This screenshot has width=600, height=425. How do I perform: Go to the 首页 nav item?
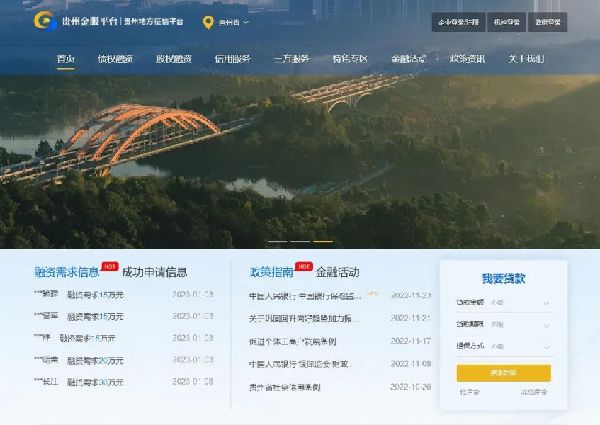[x=65, y=59]
